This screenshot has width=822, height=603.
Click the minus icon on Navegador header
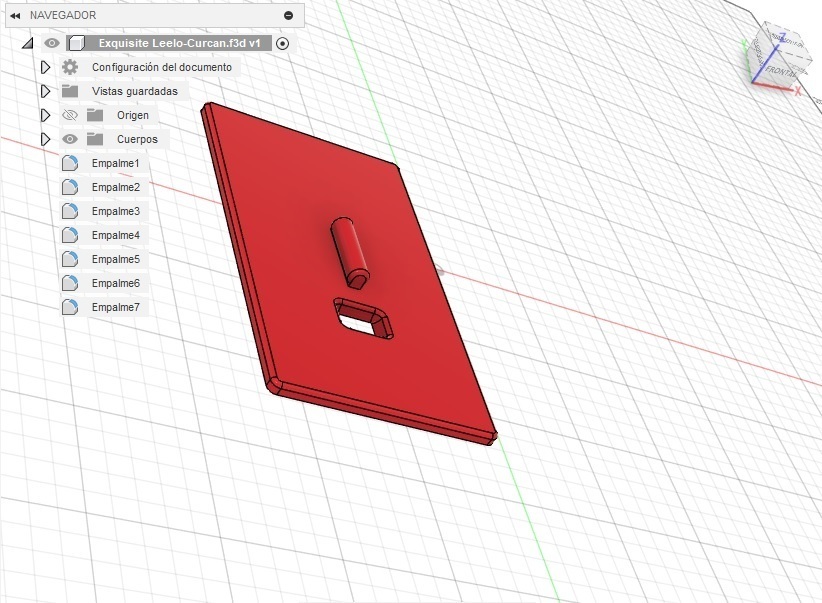[x=288, y=15]
